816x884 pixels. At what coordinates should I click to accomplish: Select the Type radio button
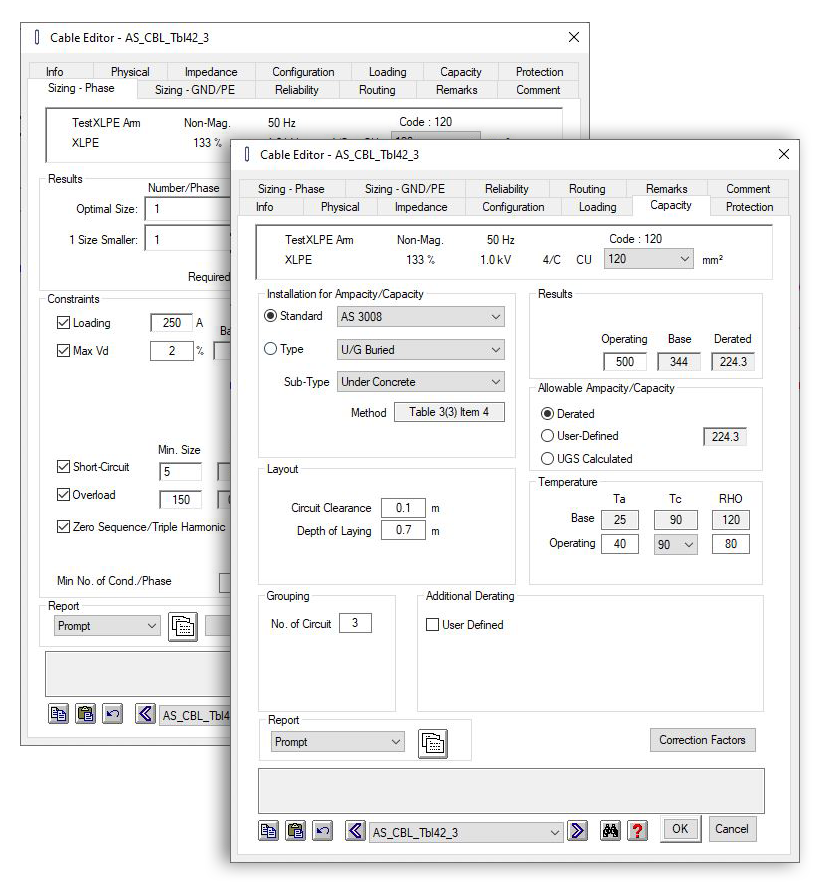pyautogui.click(x=271, y=349)
